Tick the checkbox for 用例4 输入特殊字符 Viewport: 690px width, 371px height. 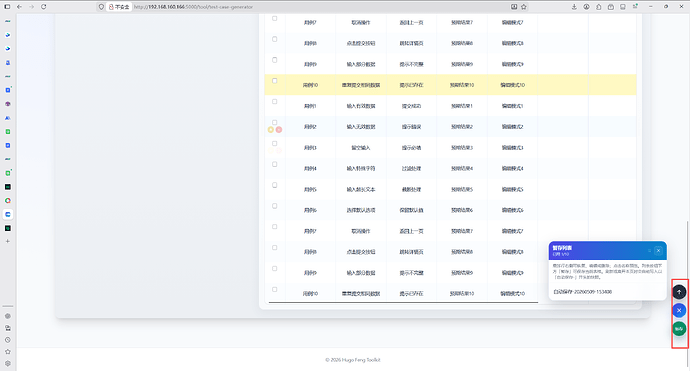pyautogui.click(x=275, y=164)
